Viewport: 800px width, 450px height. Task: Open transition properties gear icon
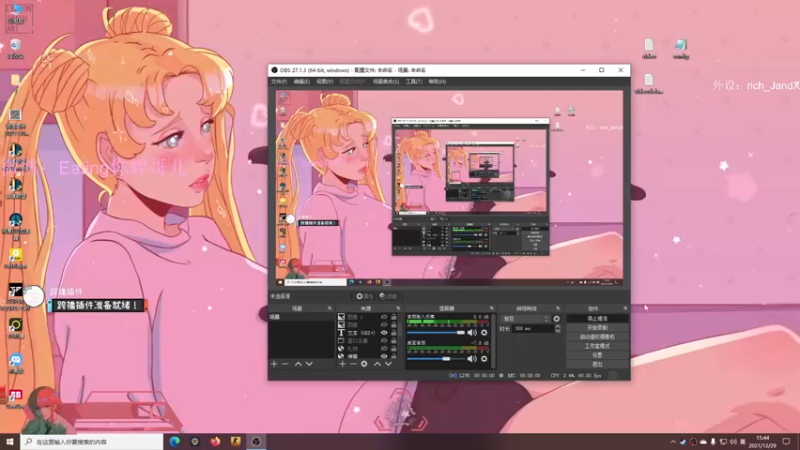557,319
